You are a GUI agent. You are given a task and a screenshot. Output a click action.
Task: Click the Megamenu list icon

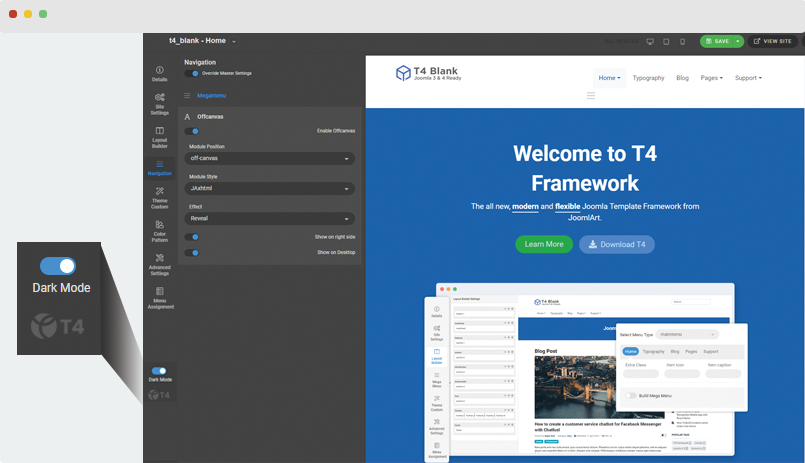pos(187,95)
